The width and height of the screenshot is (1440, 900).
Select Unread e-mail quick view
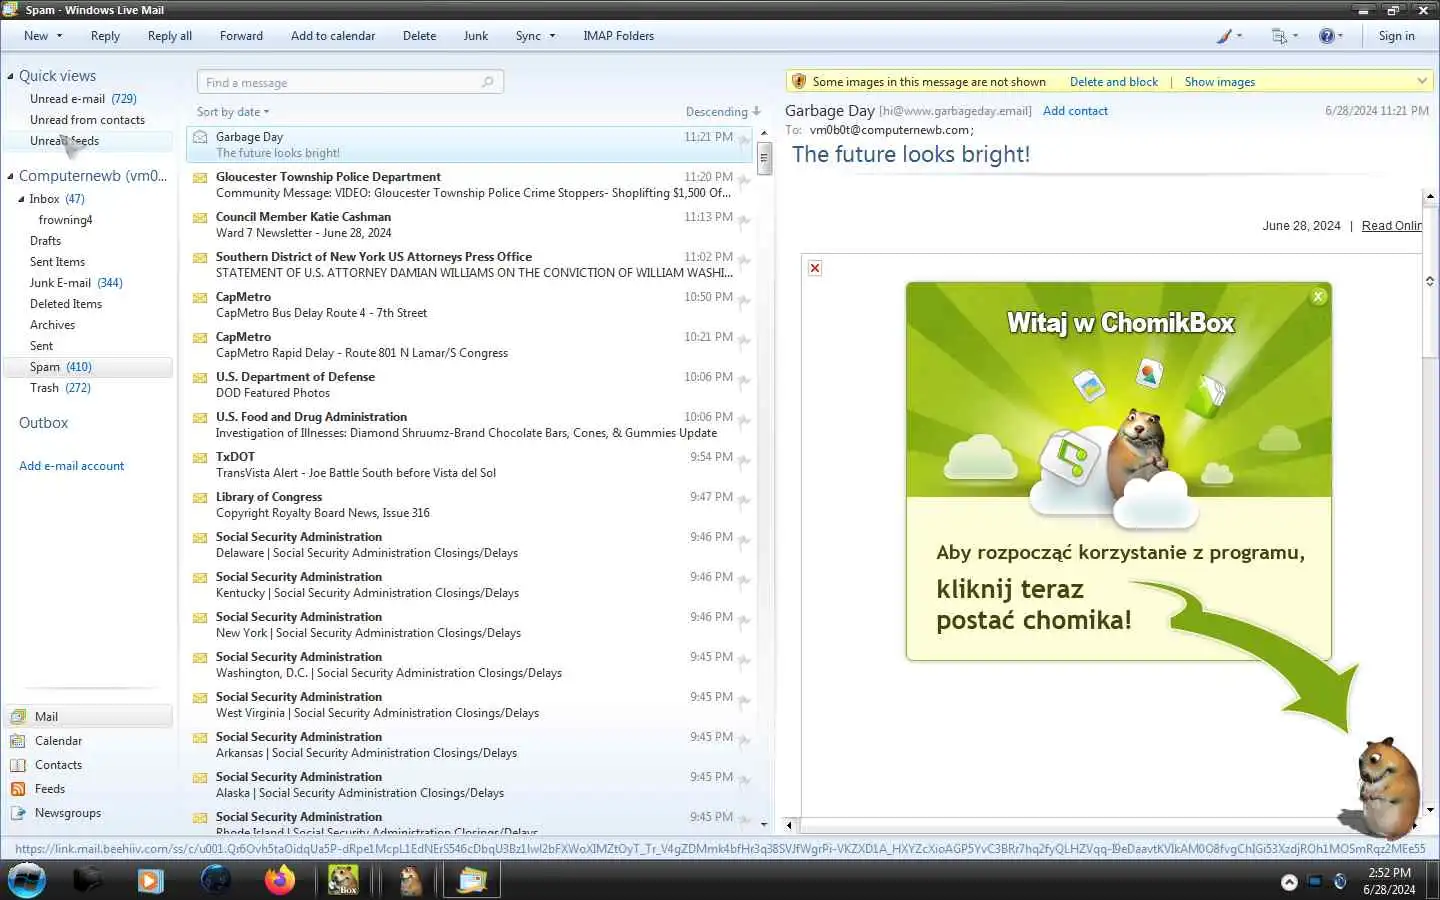pos(83,99)
